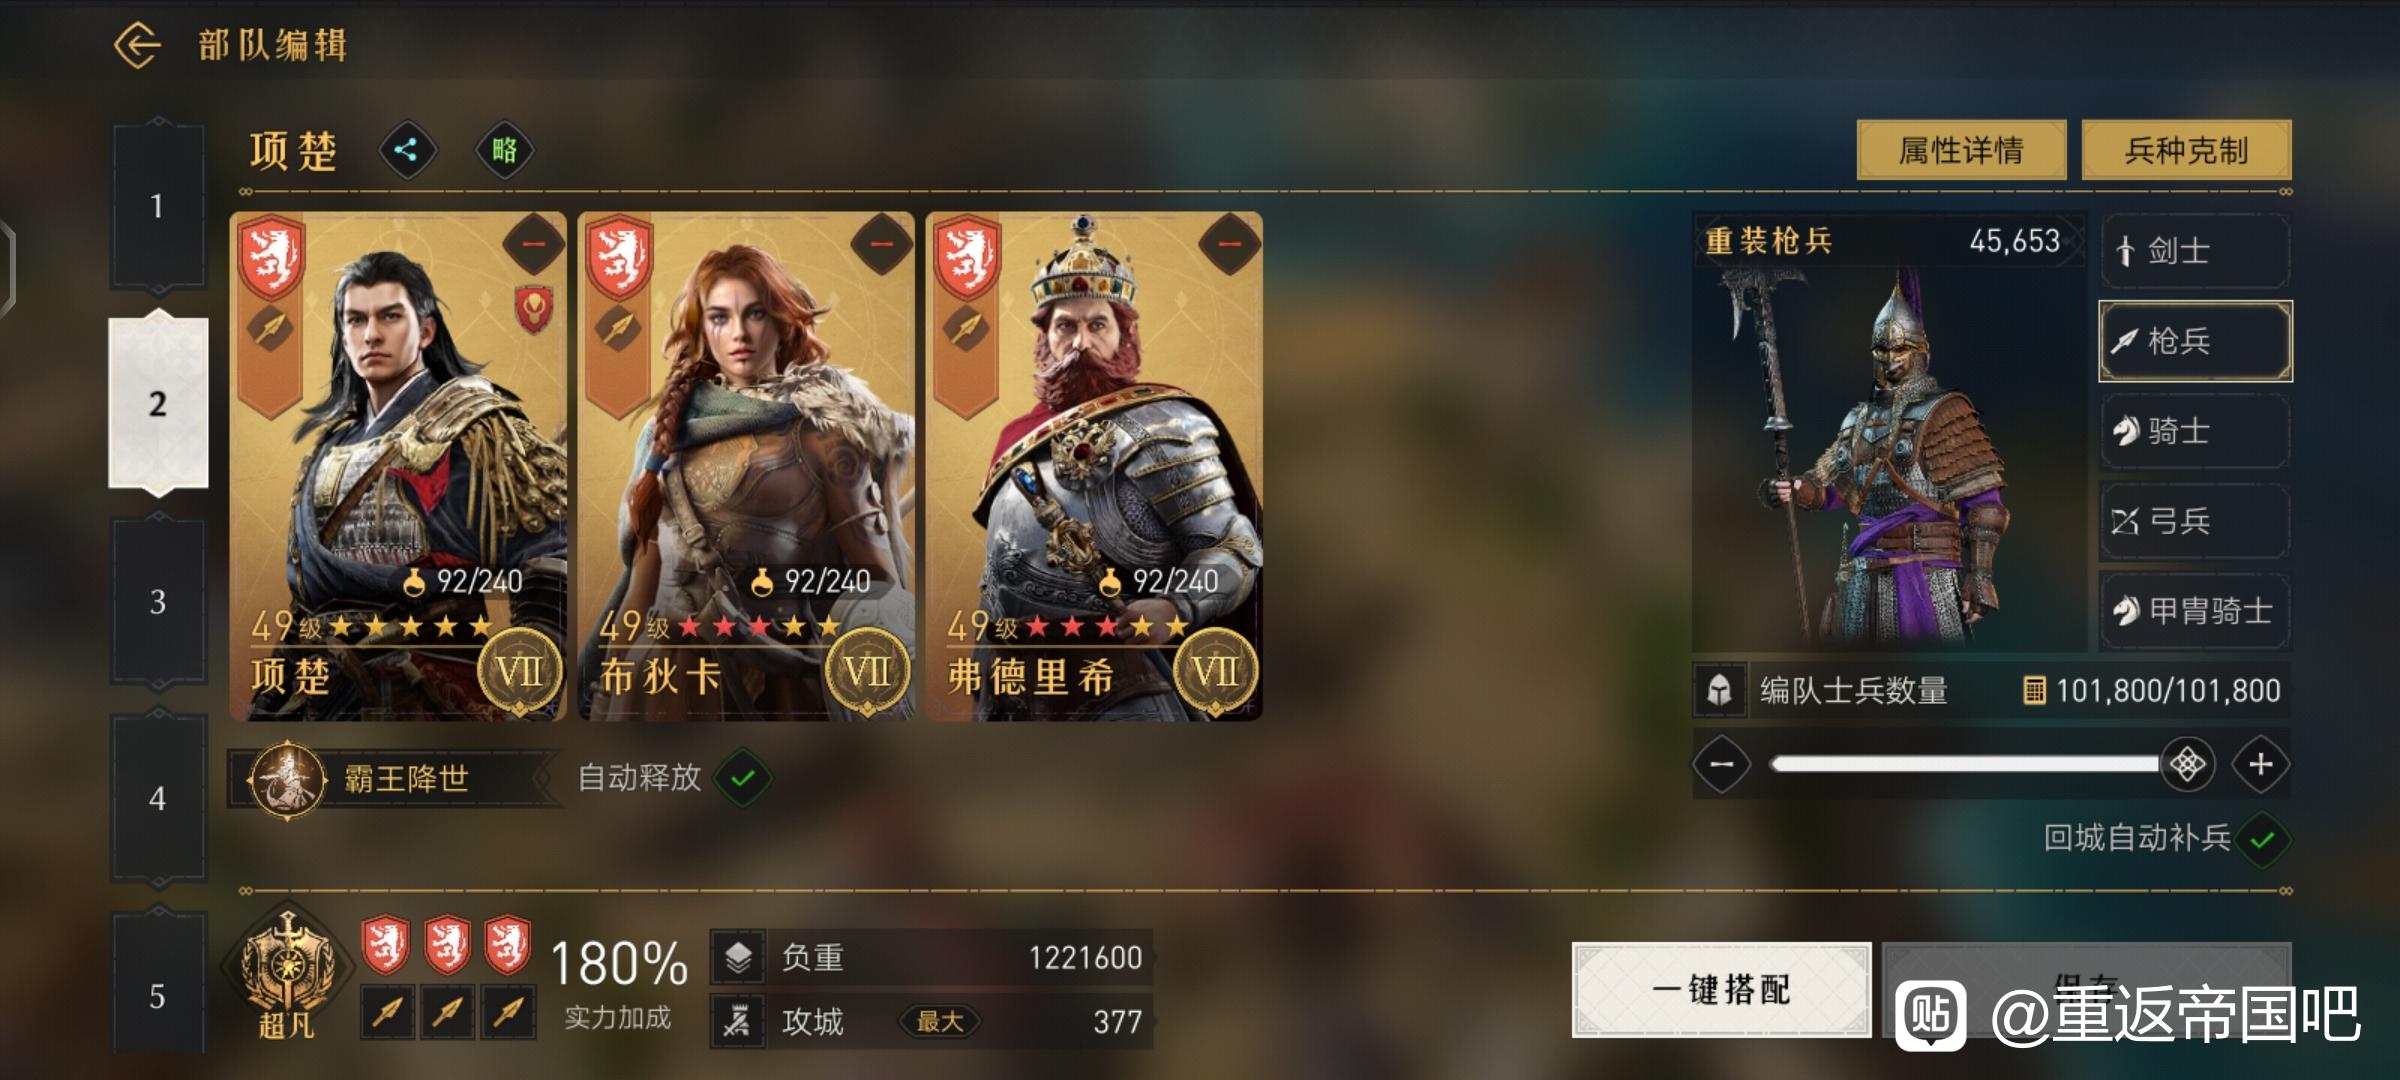Screen dimensions: 2400x1080
Task: Switch to troop slot 3 tab
Action: point(158,602)
